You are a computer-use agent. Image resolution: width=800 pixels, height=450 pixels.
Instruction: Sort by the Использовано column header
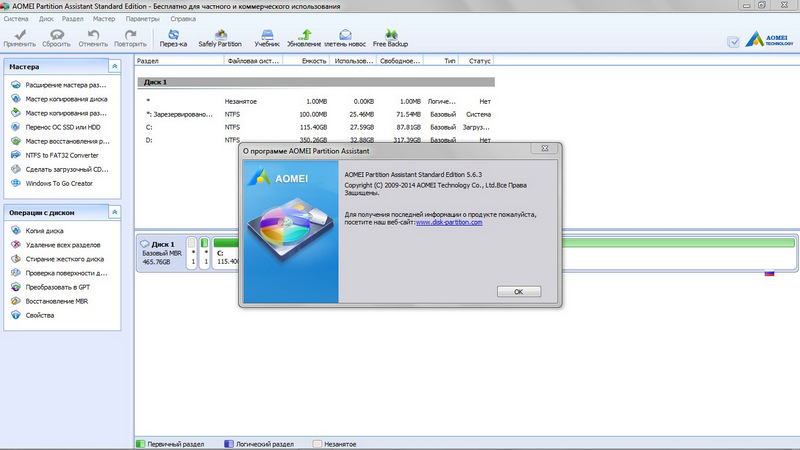[x=354, y=61]
